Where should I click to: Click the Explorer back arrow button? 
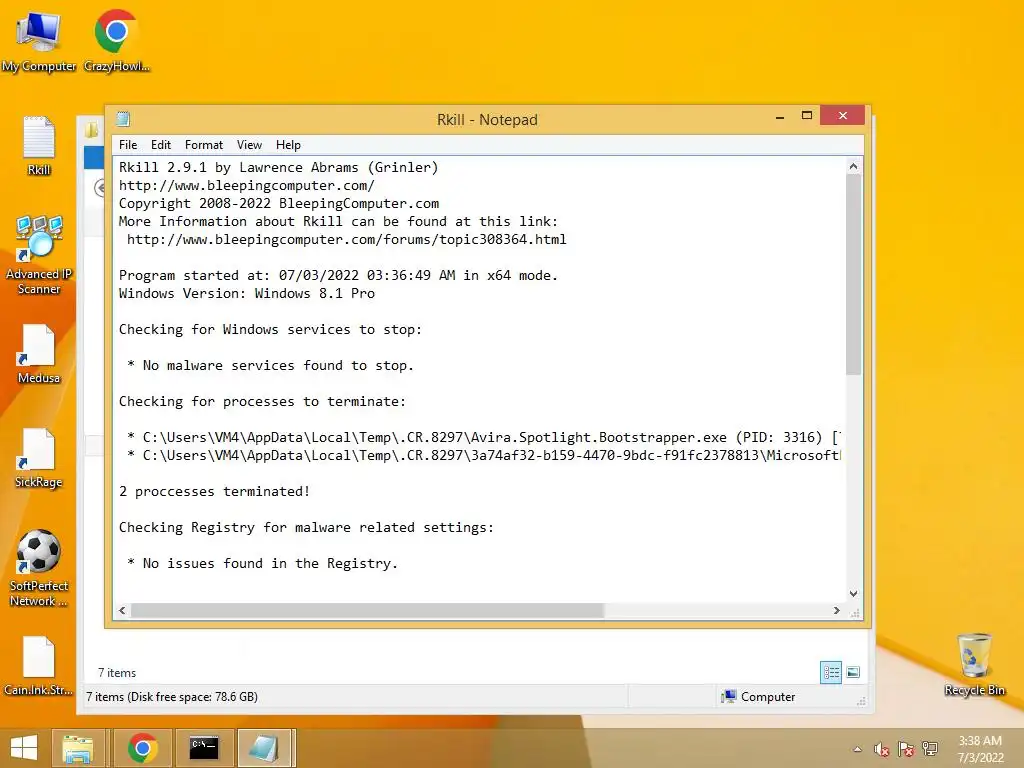click(100, 188)
